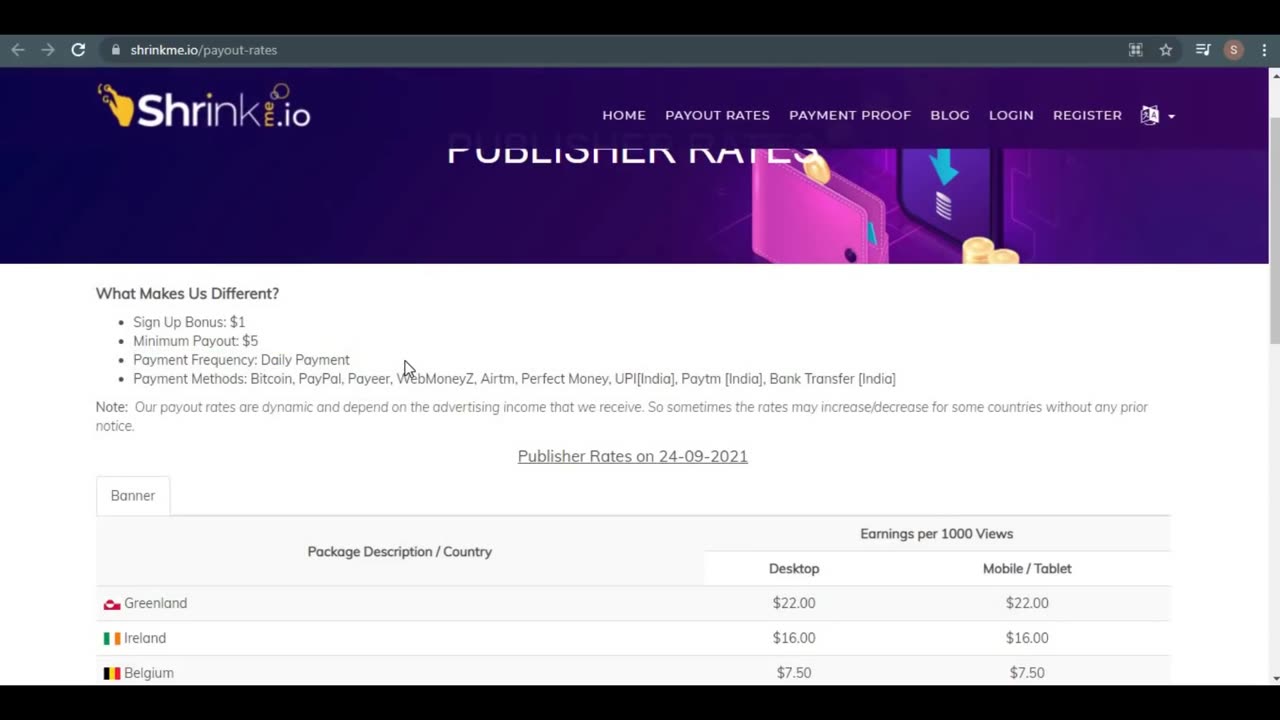Click 'Sign Up Bonus: $1' list item
This screenshot has height=720, width=1280.
point(189,322)
